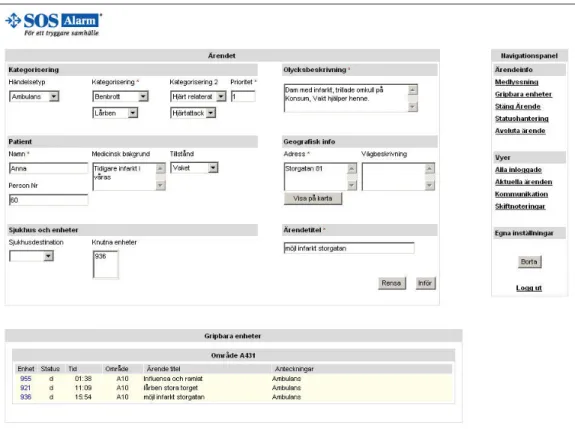Click time value 15:54 in table
The width and height of the screenshot is (575, 429).
83,397
